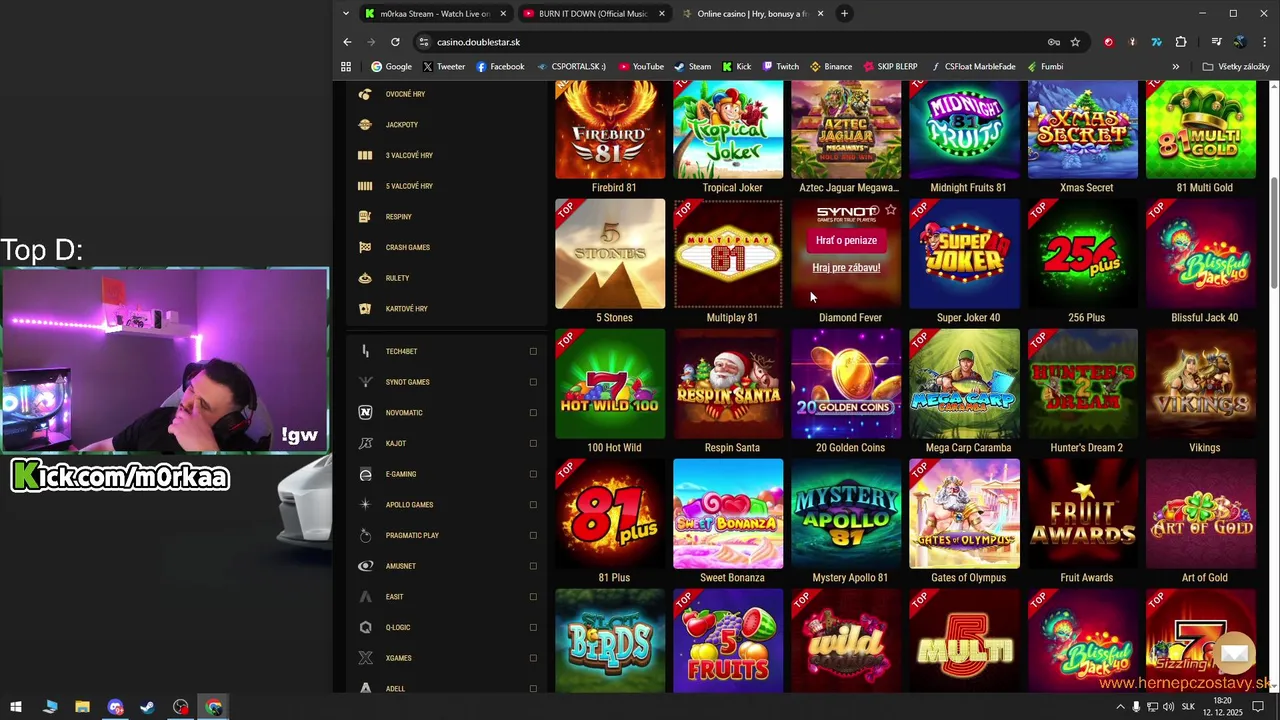1280x720 pixels.
Task: Select the Rulety category icon
Action: click(x=365, y=278)
